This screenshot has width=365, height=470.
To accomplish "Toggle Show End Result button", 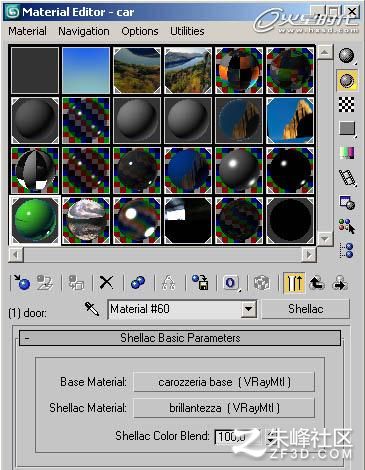I will point(294,283).
